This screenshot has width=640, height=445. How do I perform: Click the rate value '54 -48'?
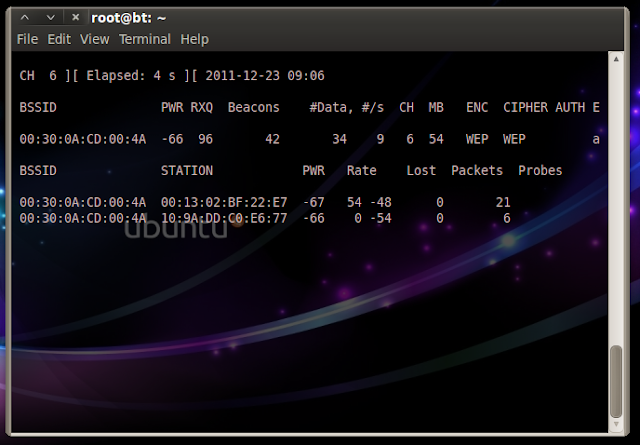pyautogui.click(x=369, y=202)
